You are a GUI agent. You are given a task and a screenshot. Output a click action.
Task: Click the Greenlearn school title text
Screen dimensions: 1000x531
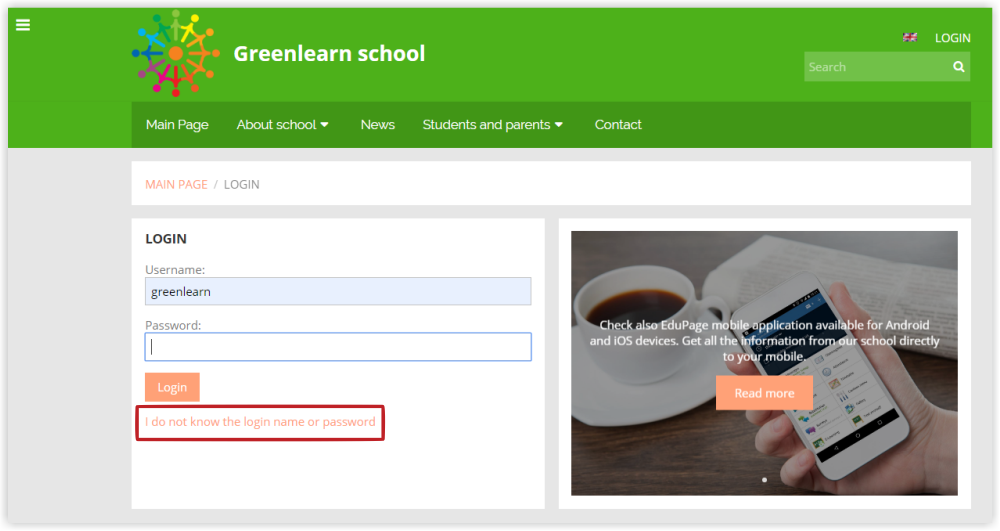pos(329,53)
